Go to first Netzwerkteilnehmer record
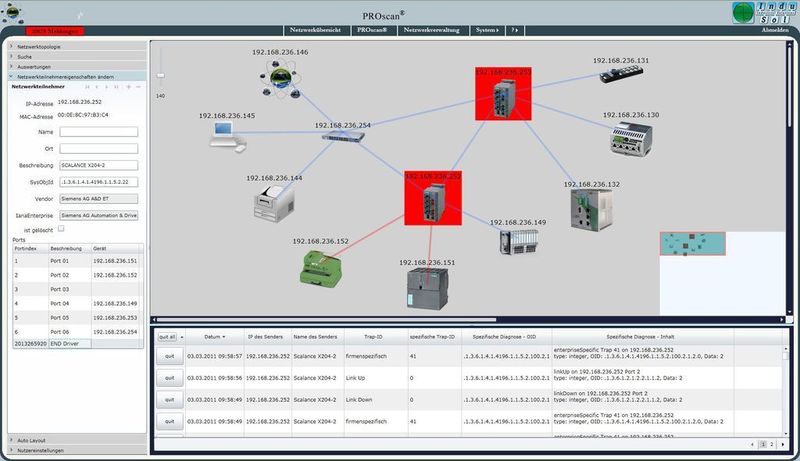The height and width of the screenshot is (461, 800). click(88, 87)
